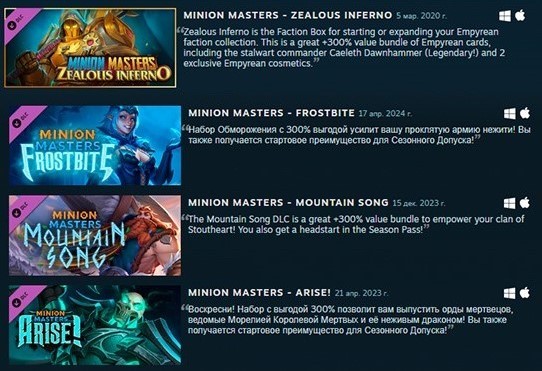The width and height of the screenshot is (542, 371).
Task: Click the DLC badge on Frostbite image
Action: [x=21, y=119]
